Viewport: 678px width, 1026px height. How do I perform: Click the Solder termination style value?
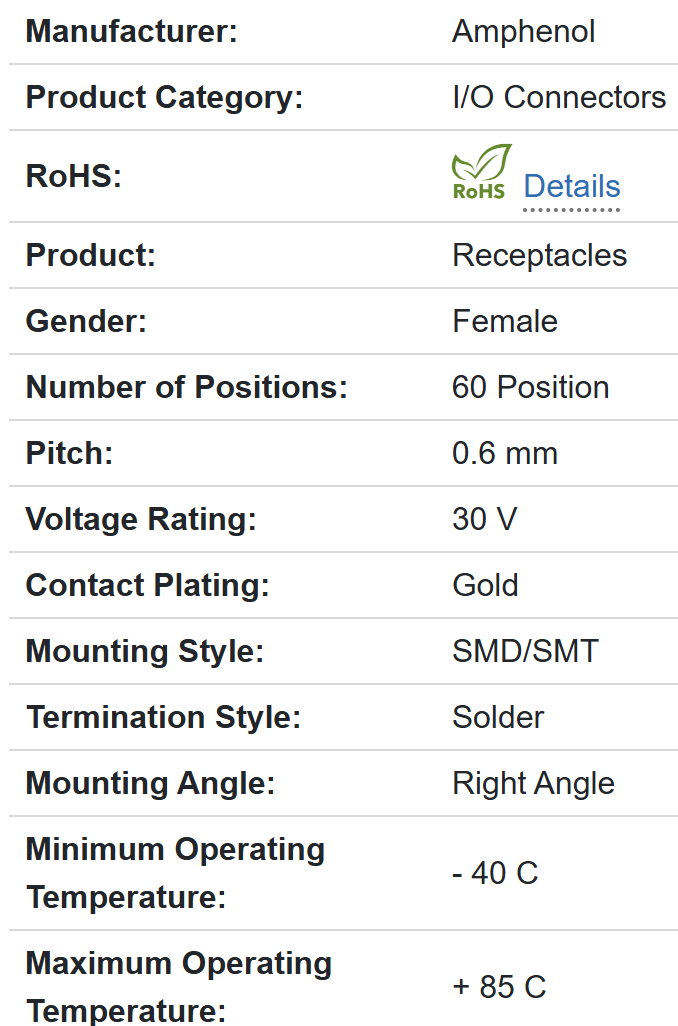pyautogui.click(x=498, y=717)
